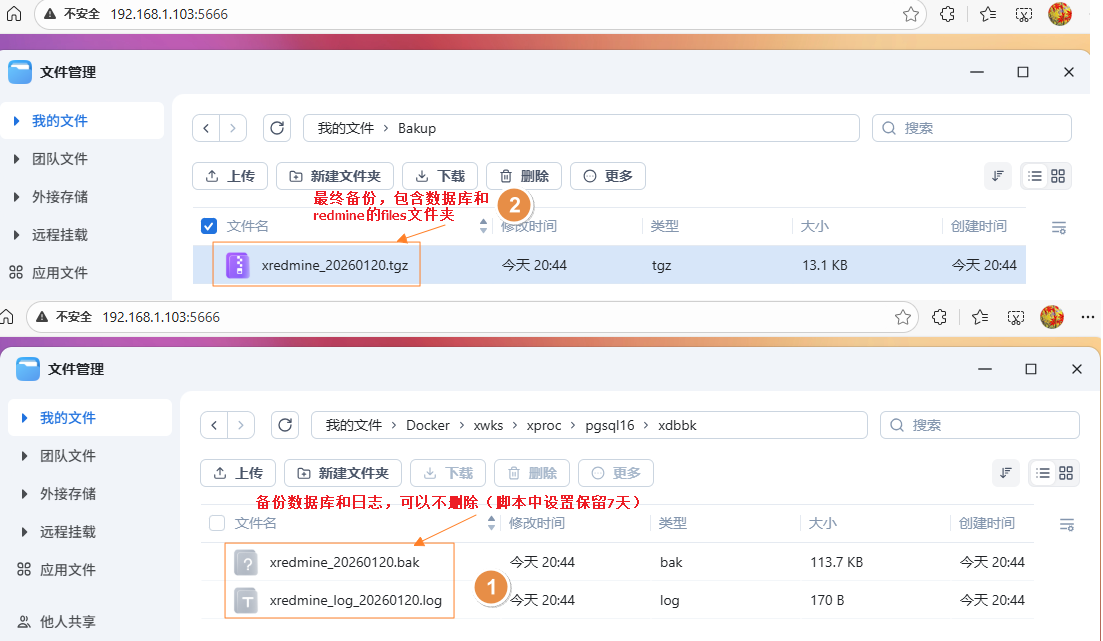Click 新建文件夹 in Bakup window
This screenshot has height=641, width=1103.
click(335, 176)
